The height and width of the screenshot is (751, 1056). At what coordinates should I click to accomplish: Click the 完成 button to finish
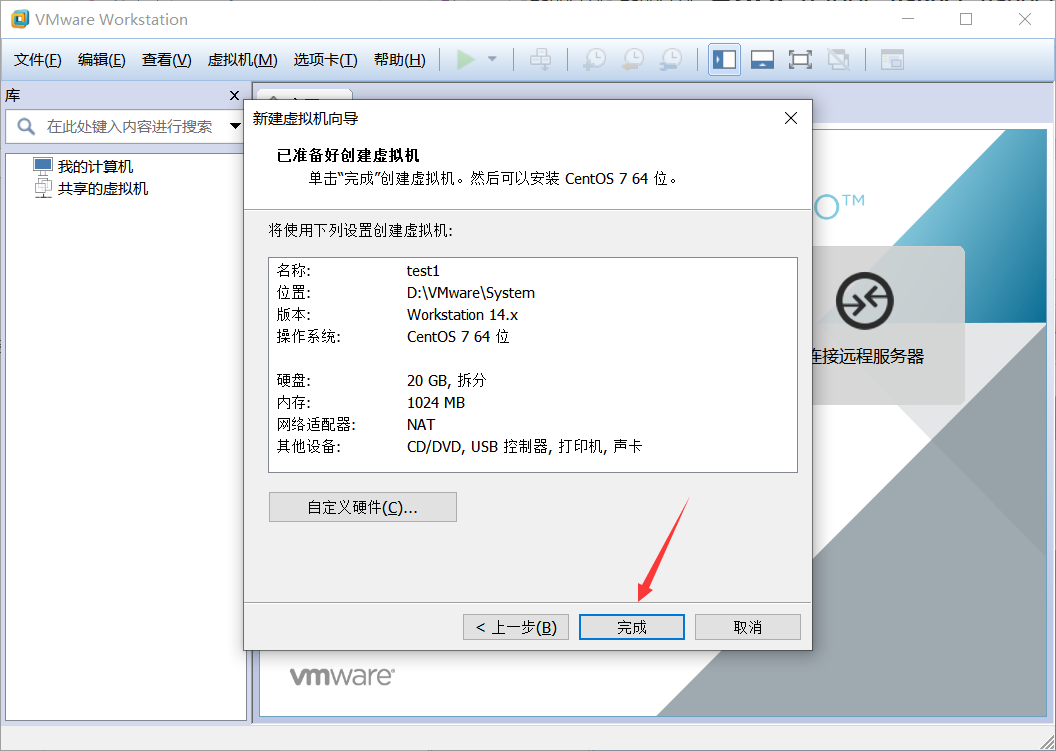[632, 627]
